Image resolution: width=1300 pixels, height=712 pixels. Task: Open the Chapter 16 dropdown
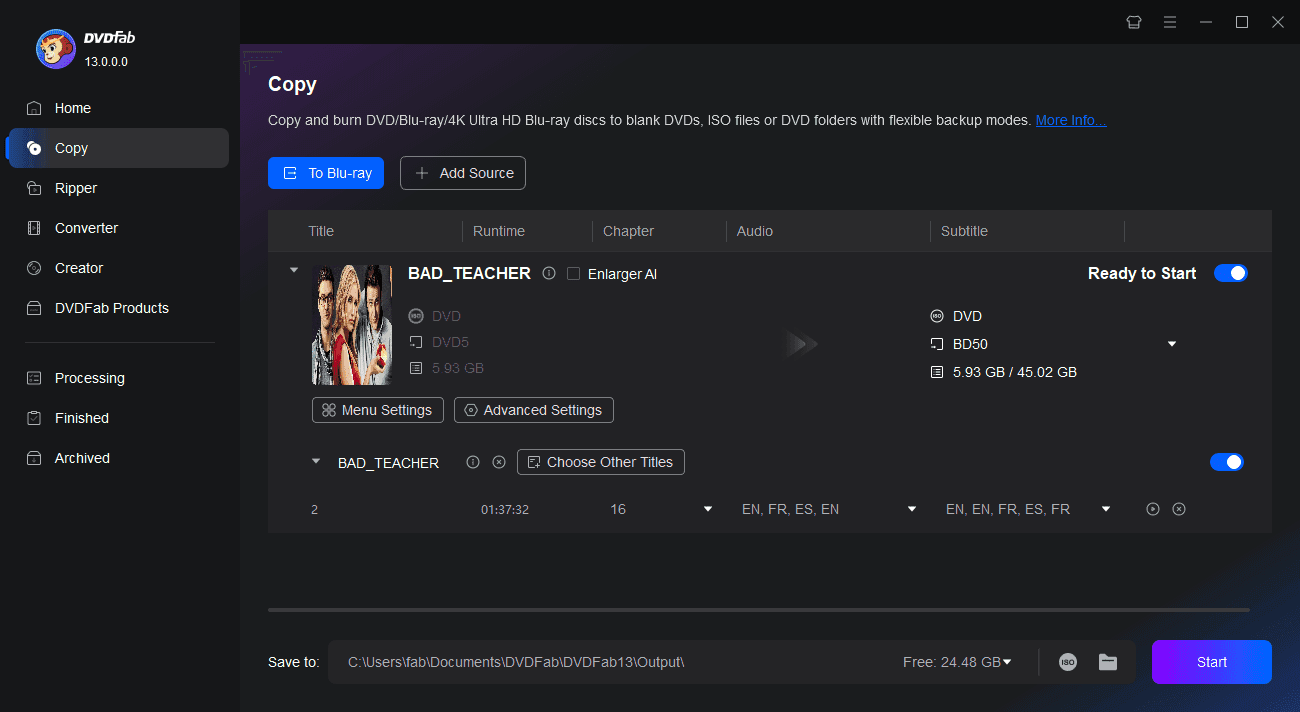pos(708,509)
